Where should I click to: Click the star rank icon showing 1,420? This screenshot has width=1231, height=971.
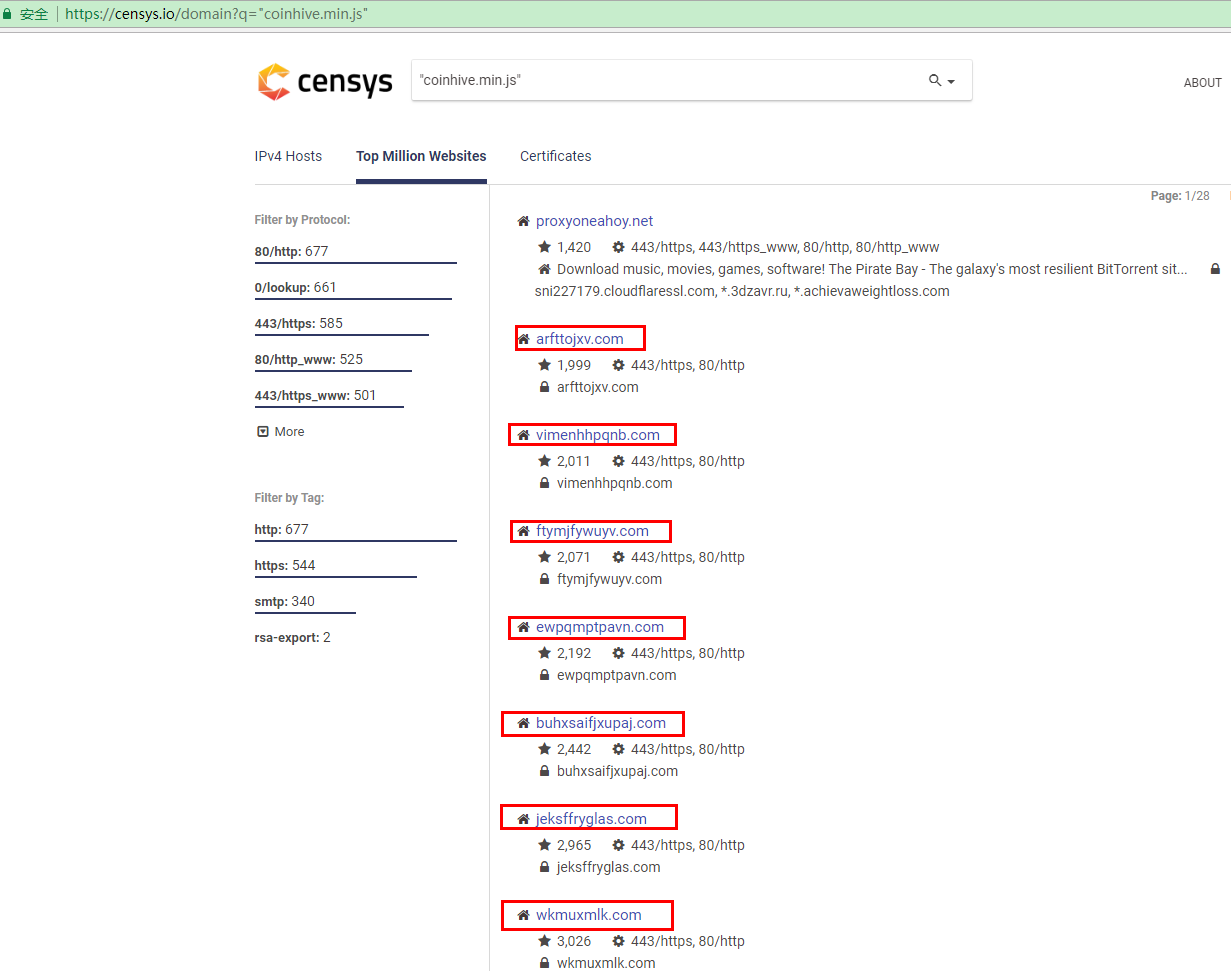point(545,247)
